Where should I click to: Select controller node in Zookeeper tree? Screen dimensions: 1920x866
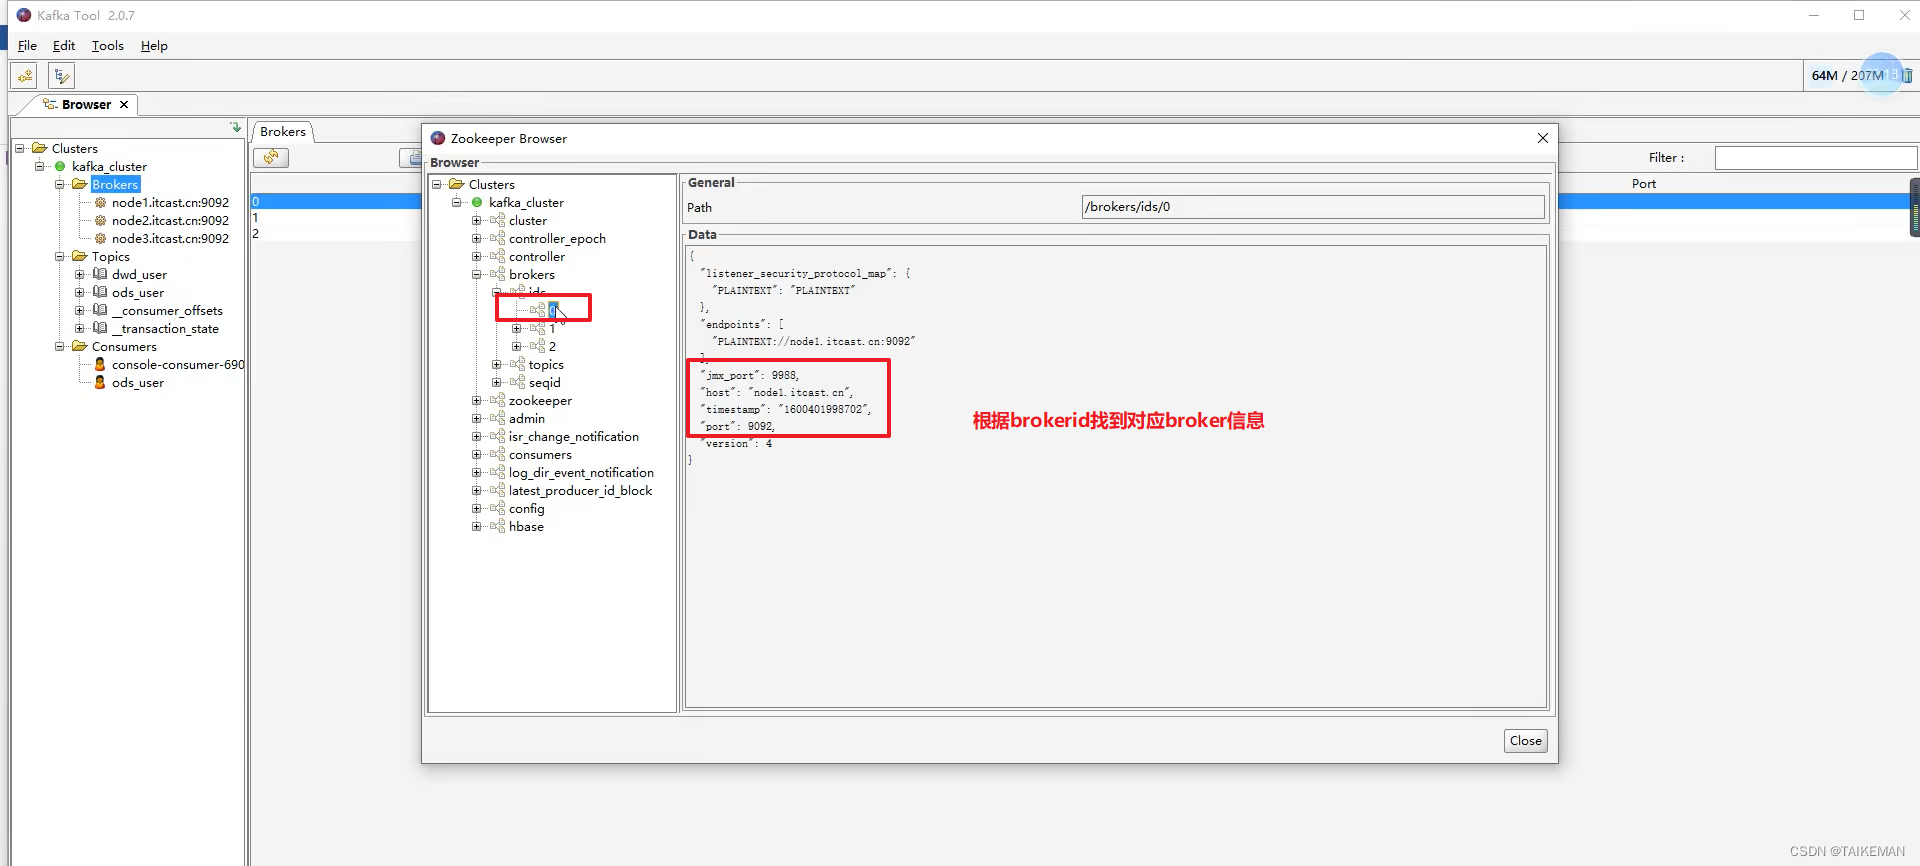pos(536,257)
